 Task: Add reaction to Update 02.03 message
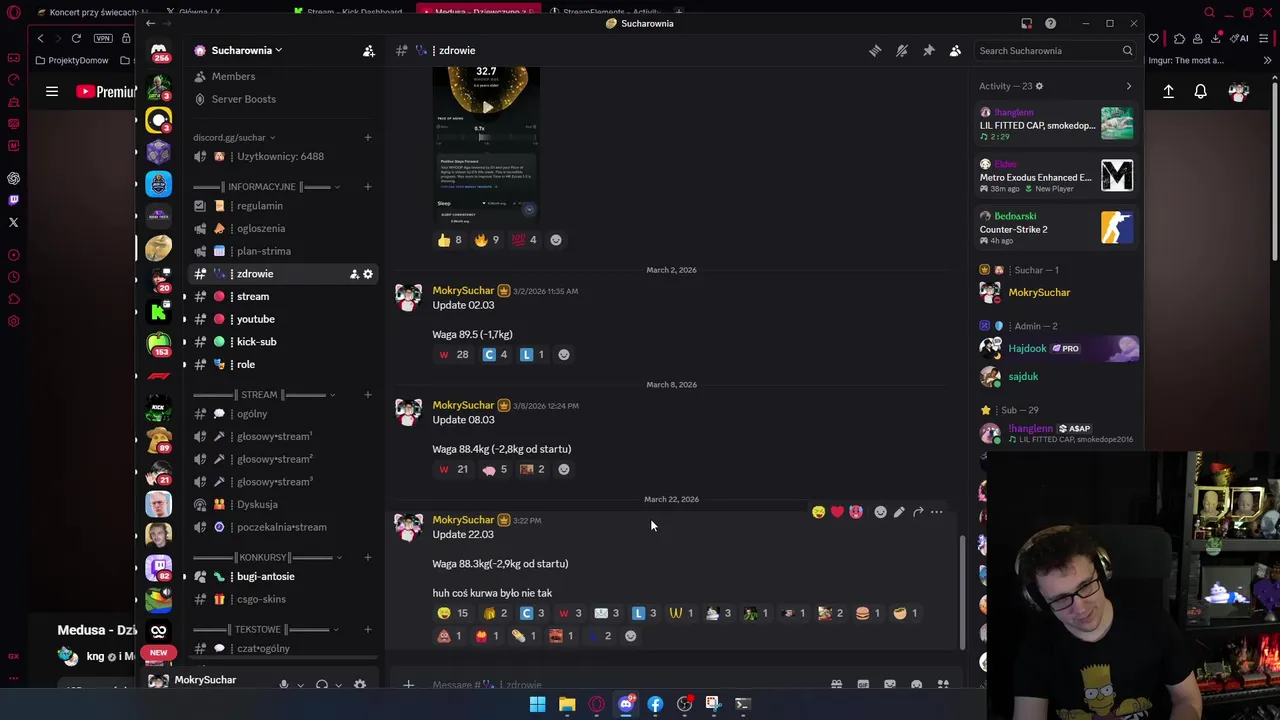click(564, 355)
